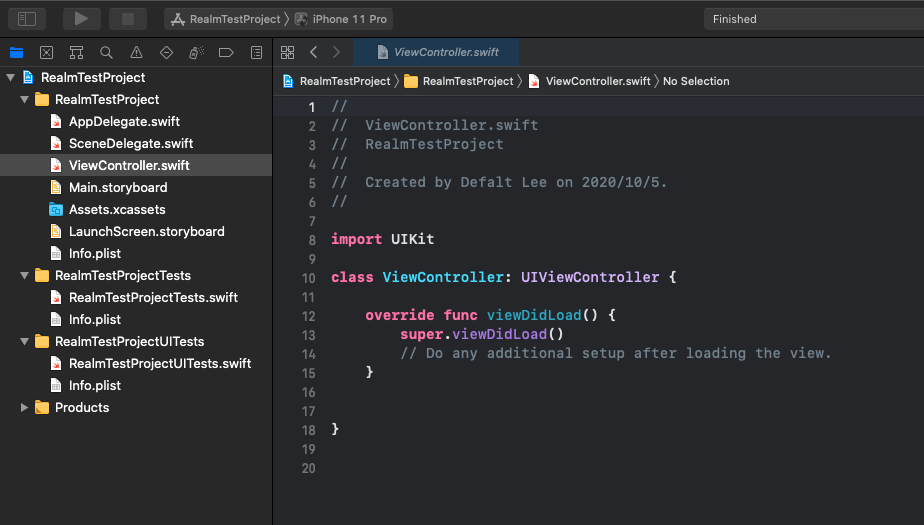
Task: Click line number 12 in the gutter
Action: pos(308,316)
